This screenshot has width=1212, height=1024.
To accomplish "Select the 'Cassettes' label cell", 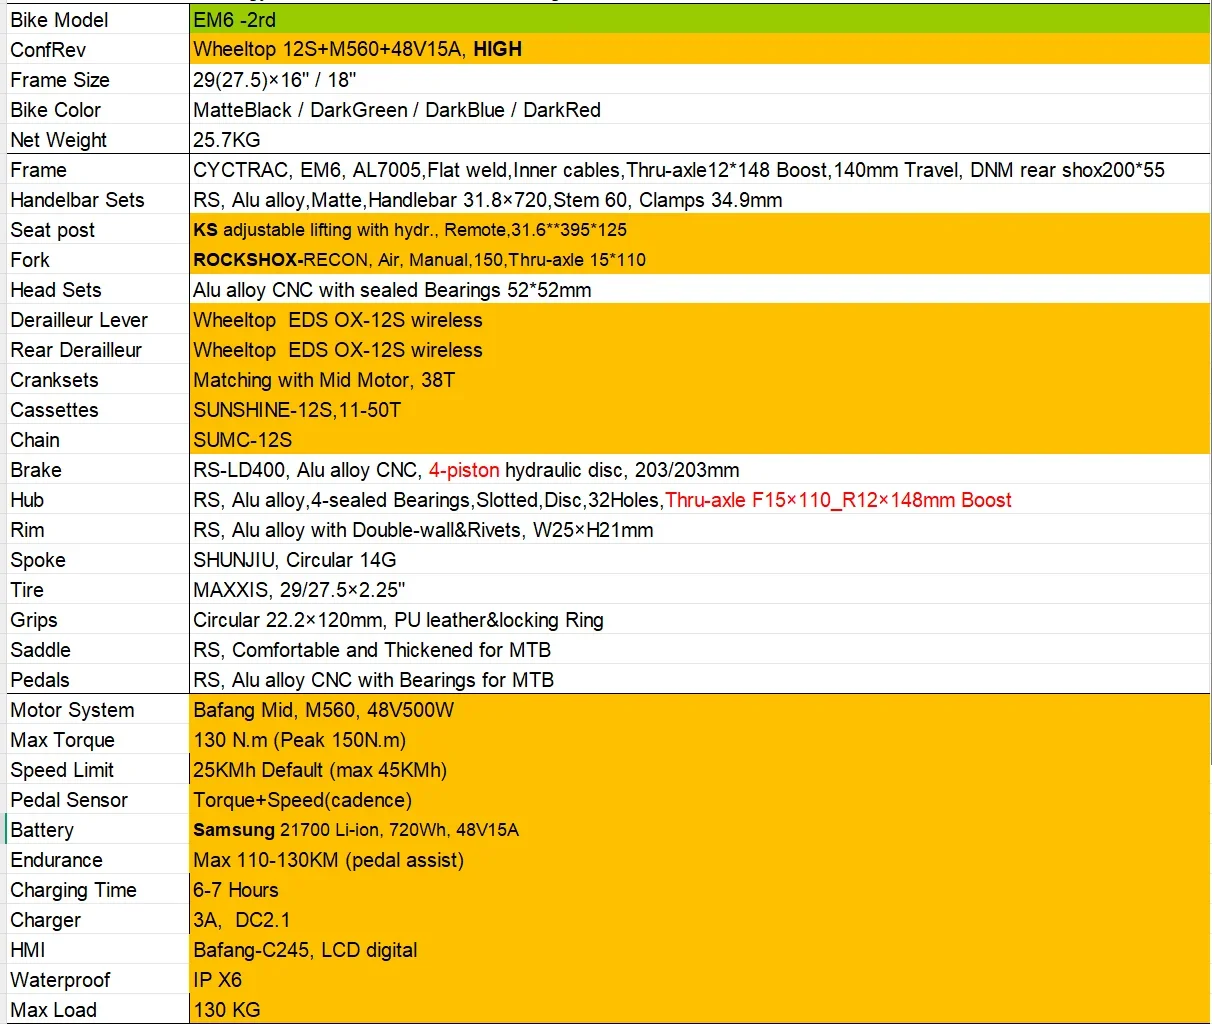I will click(96, 410).
